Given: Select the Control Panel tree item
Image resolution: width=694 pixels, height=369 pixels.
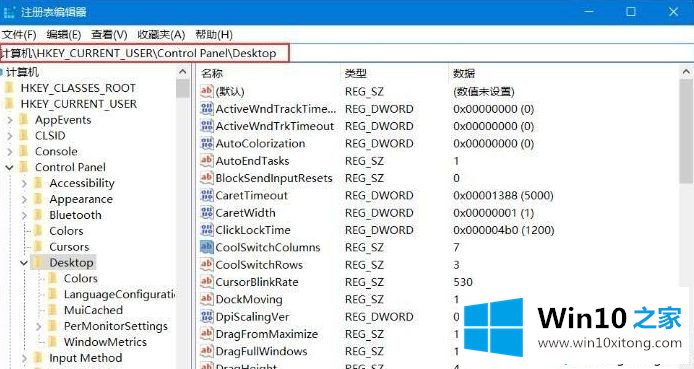Looking at the screenshot, I should [x=70, y=167].
